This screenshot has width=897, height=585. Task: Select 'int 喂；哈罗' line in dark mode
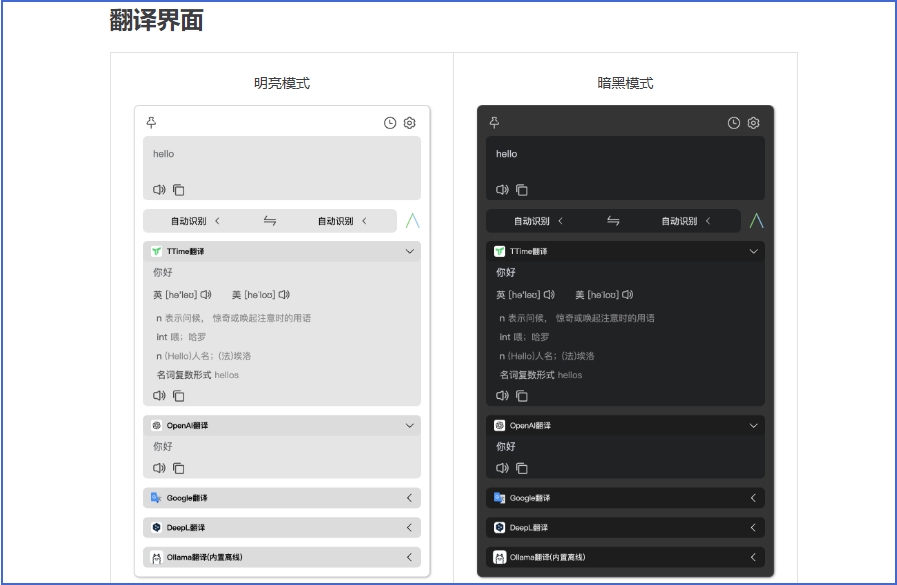pyautogui.click(x=524, y=337)
